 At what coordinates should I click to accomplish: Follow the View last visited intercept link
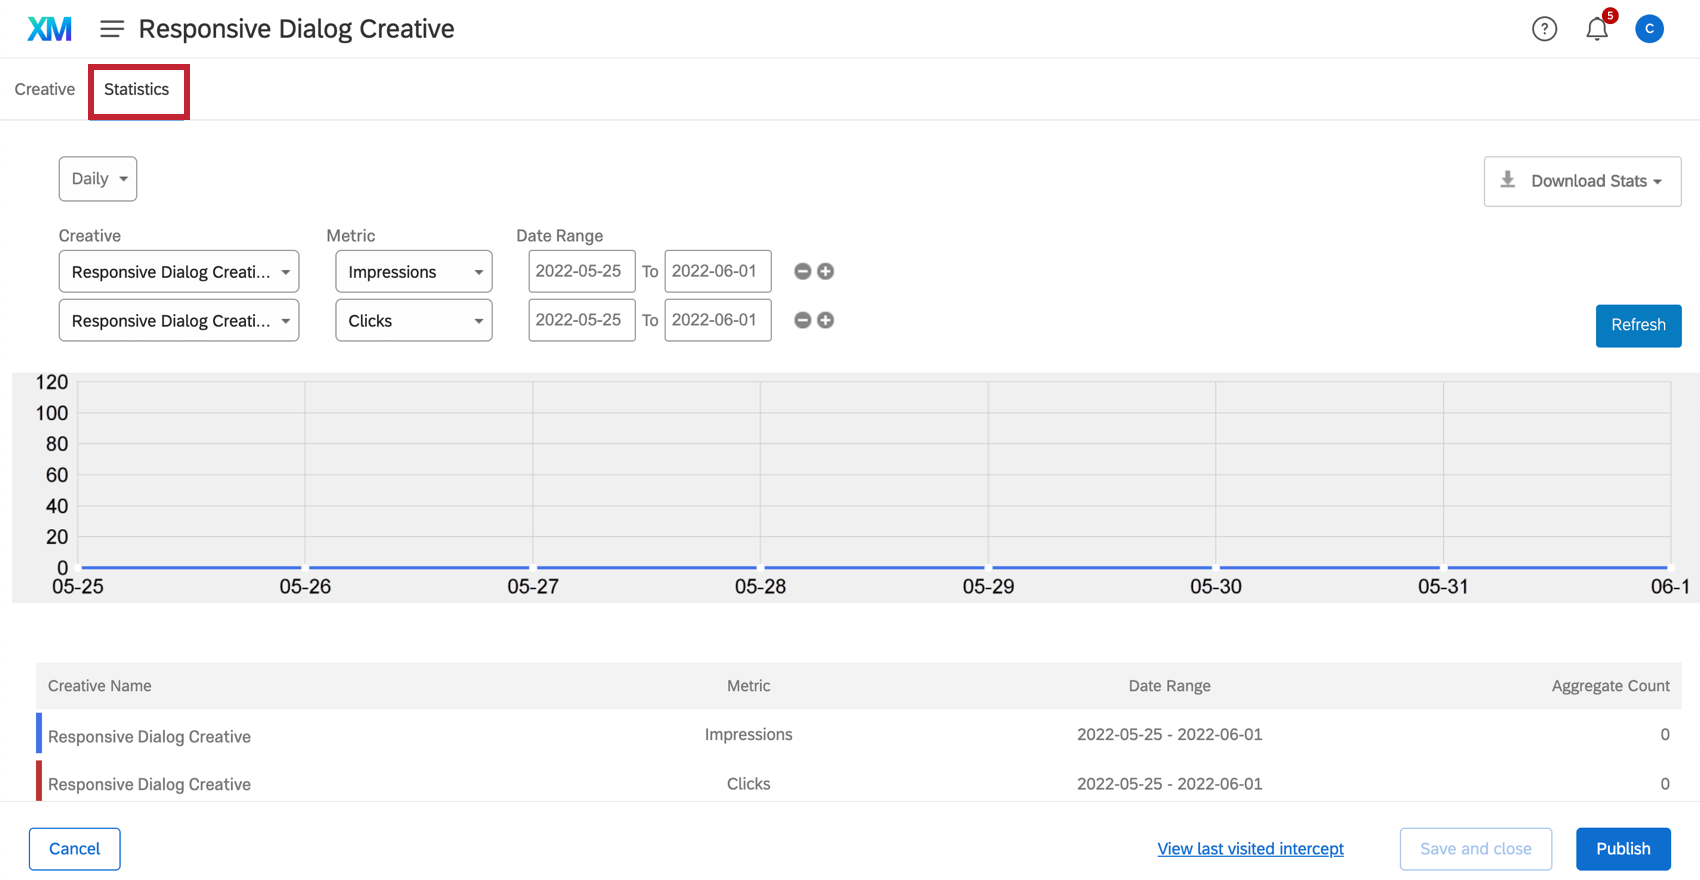[1250, 849]
